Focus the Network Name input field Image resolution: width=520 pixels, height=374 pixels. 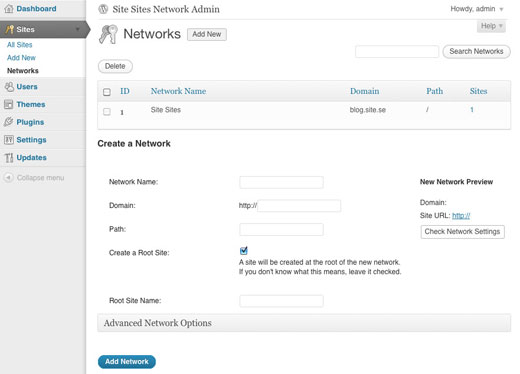[281, 182]
